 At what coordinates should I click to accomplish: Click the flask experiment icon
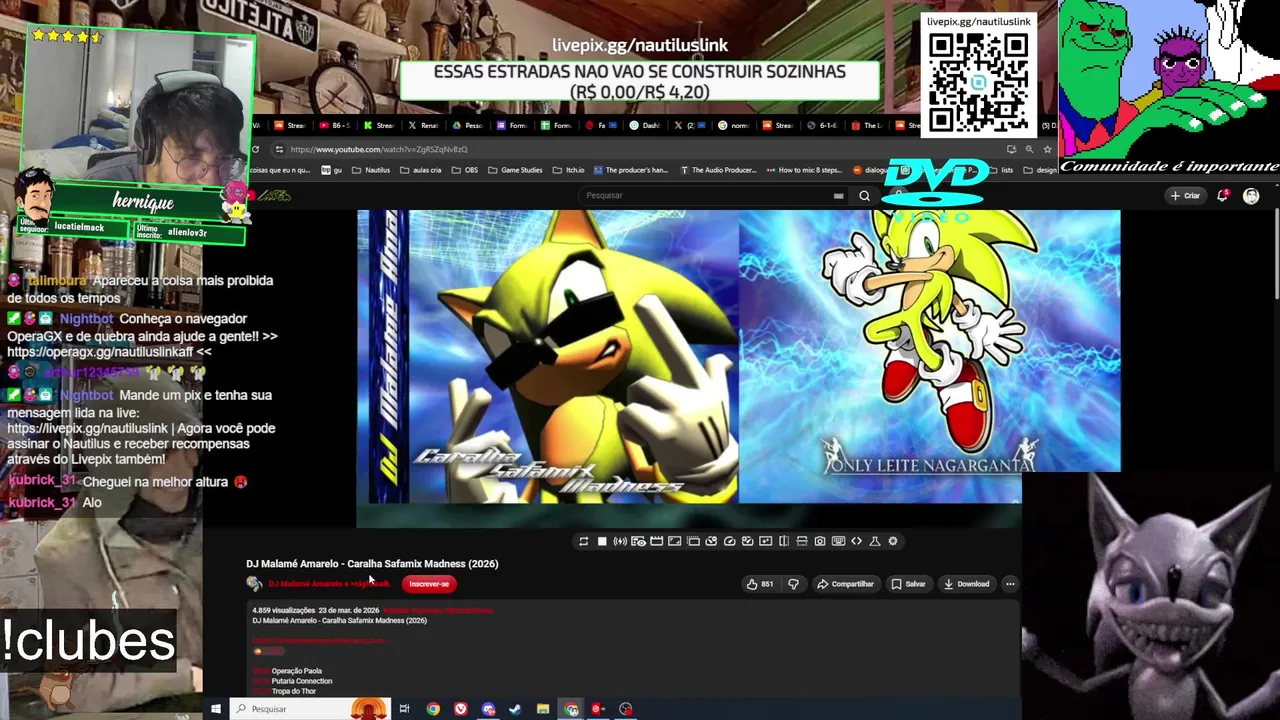tap(875, 541)
